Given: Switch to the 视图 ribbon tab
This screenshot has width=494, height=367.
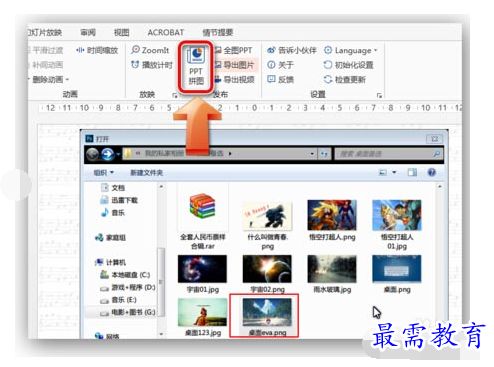Looking at the screenshot, I should 121,32.
